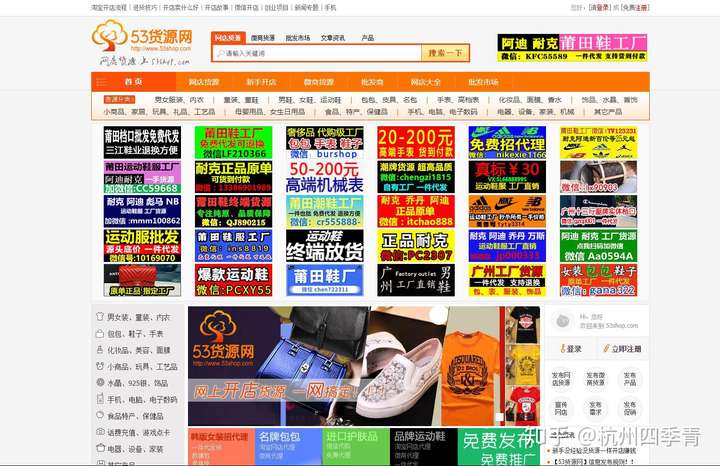The image size is (720, 466).
Task: Select the 文章资讯 search tab
Action: [x=333, y=38]
